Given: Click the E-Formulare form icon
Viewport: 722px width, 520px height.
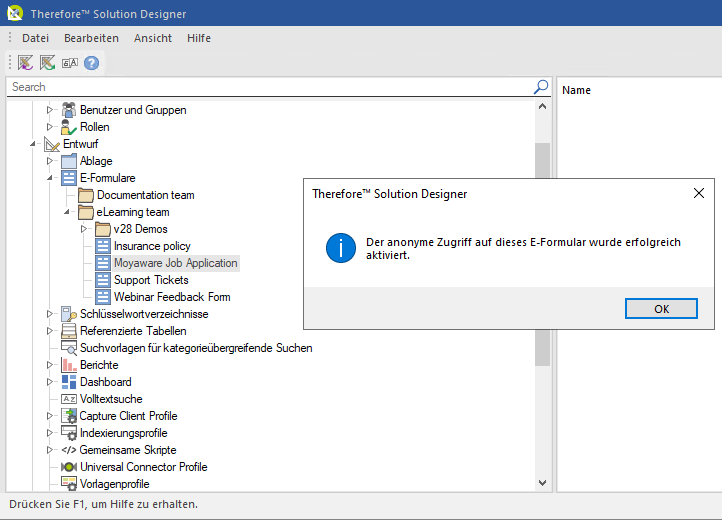Looking at the screenshot, I should pyautogui.click(x=69, y=178).
